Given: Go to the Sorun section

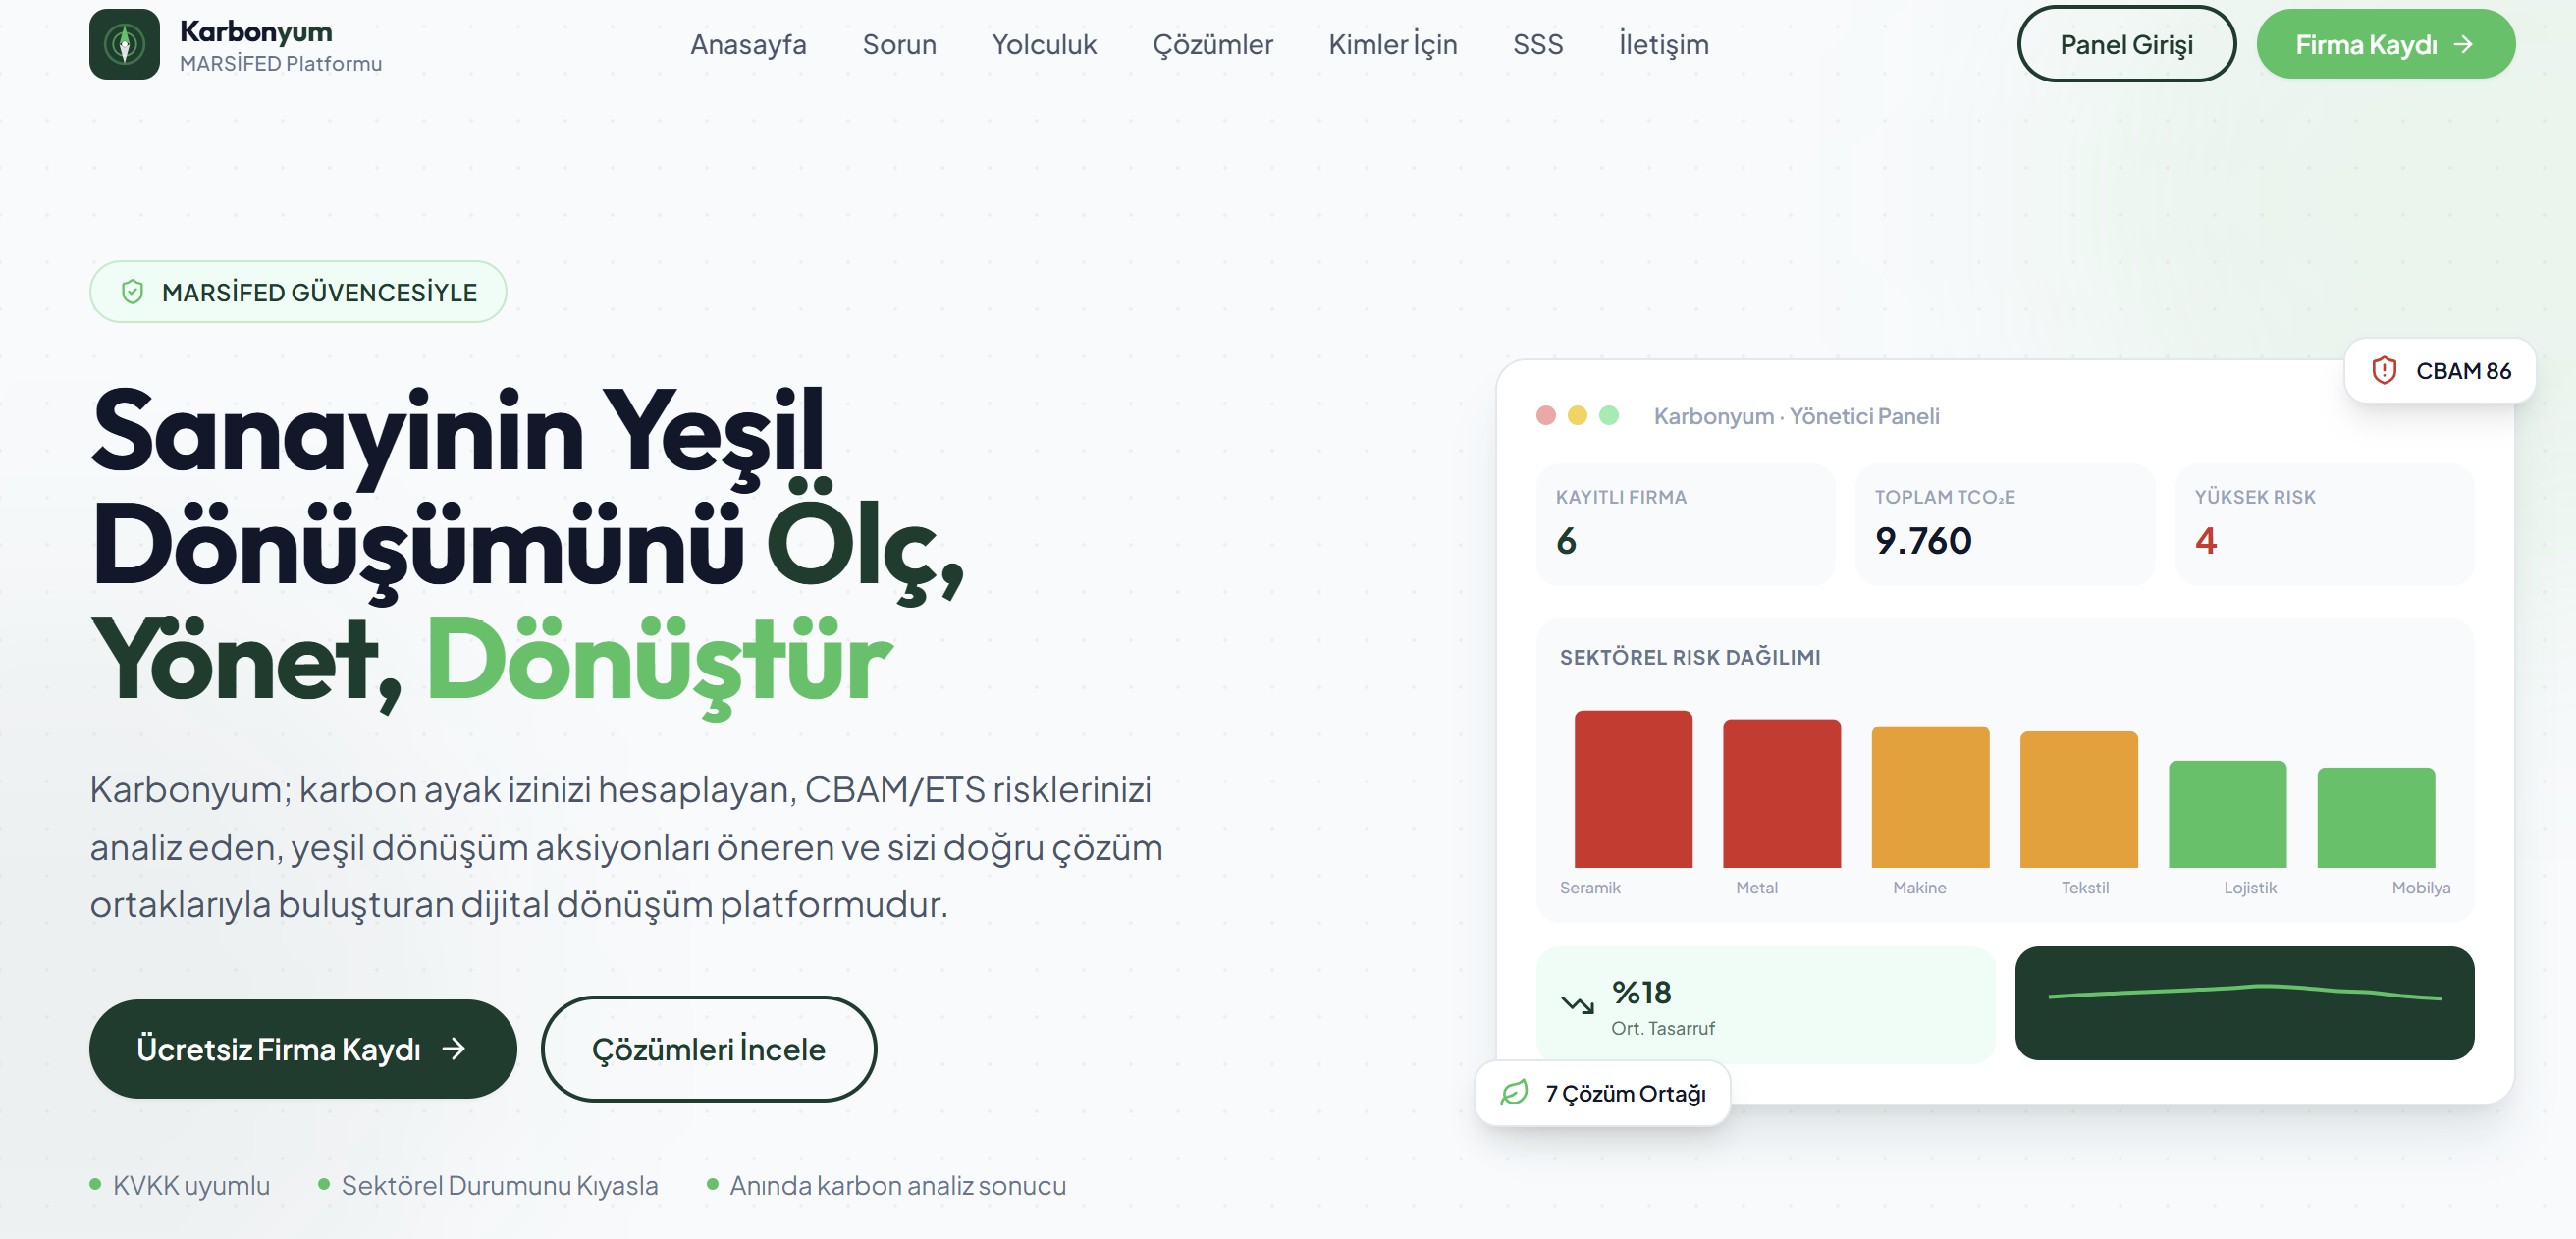Looking at the screenshot, I should [899, 44].
